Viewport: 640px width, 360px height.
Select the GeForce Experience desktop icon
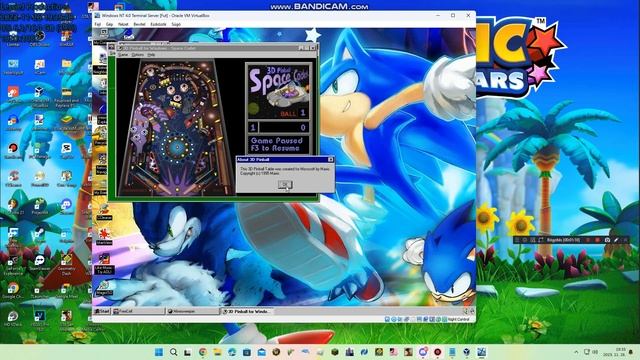coord(13,264)
